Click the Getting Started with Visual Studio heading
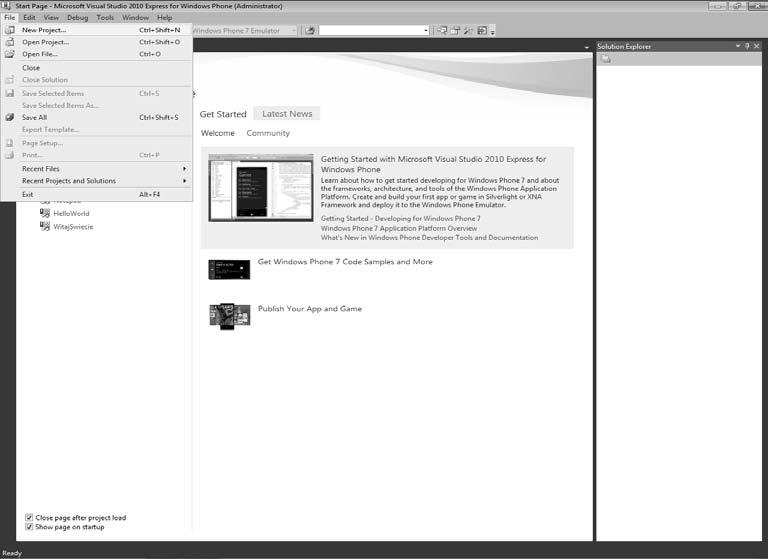This screenshot has width=768, height=559. [x=433, y=164]
